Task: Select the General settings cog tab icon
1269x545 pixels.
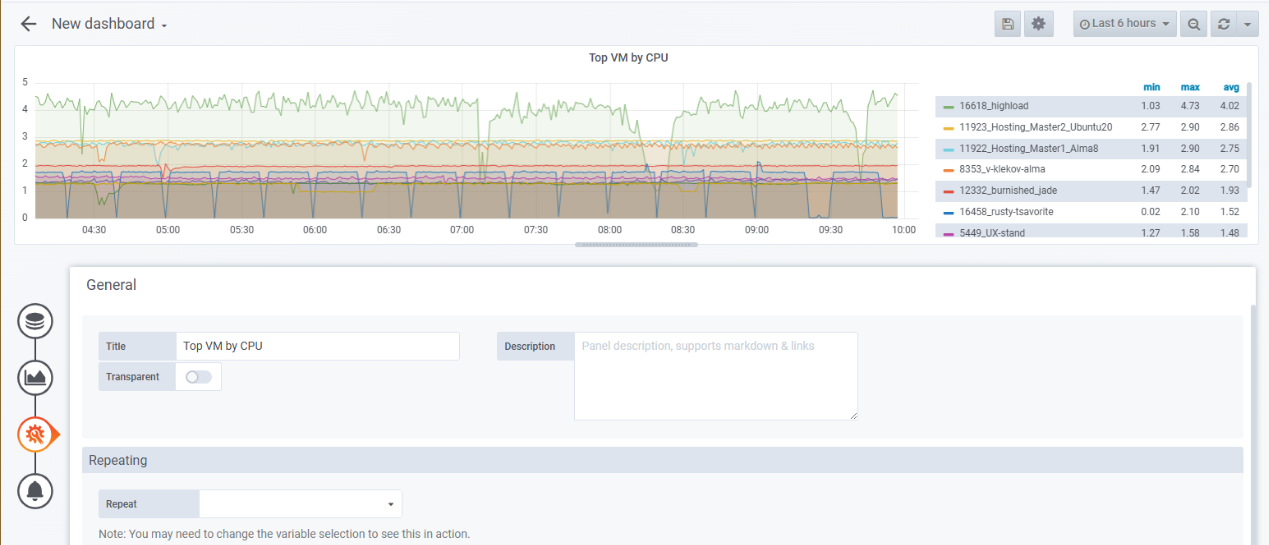Action: click(35, 434)
